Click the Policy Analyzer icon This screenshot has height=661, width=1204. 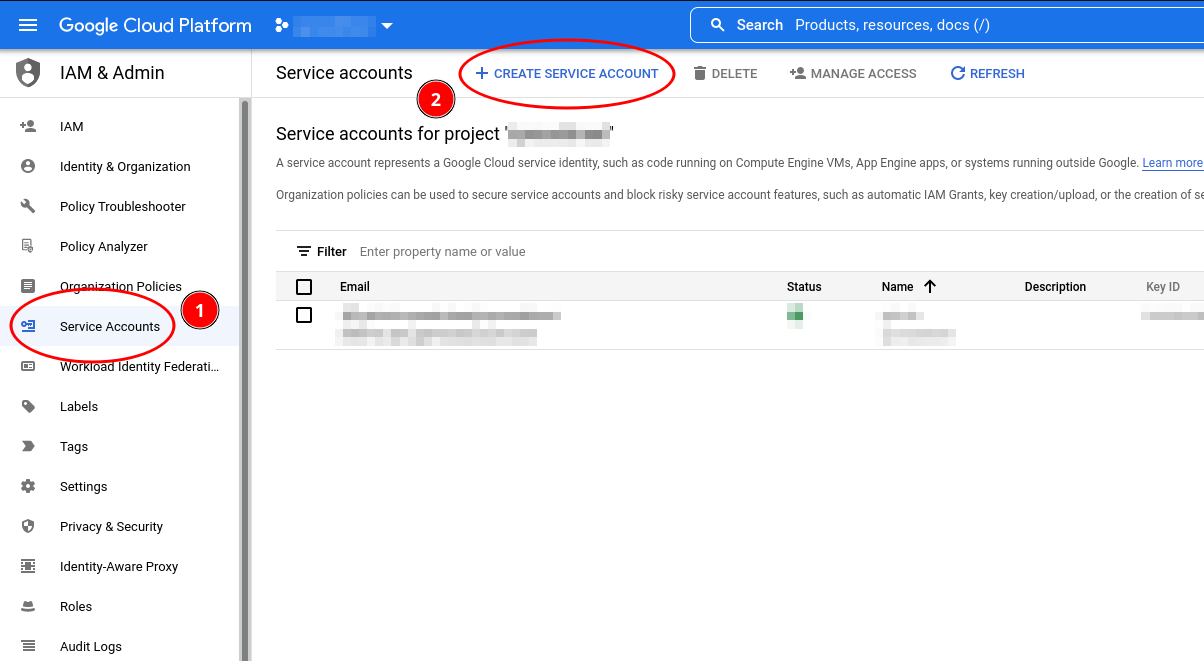pos(28,246)
